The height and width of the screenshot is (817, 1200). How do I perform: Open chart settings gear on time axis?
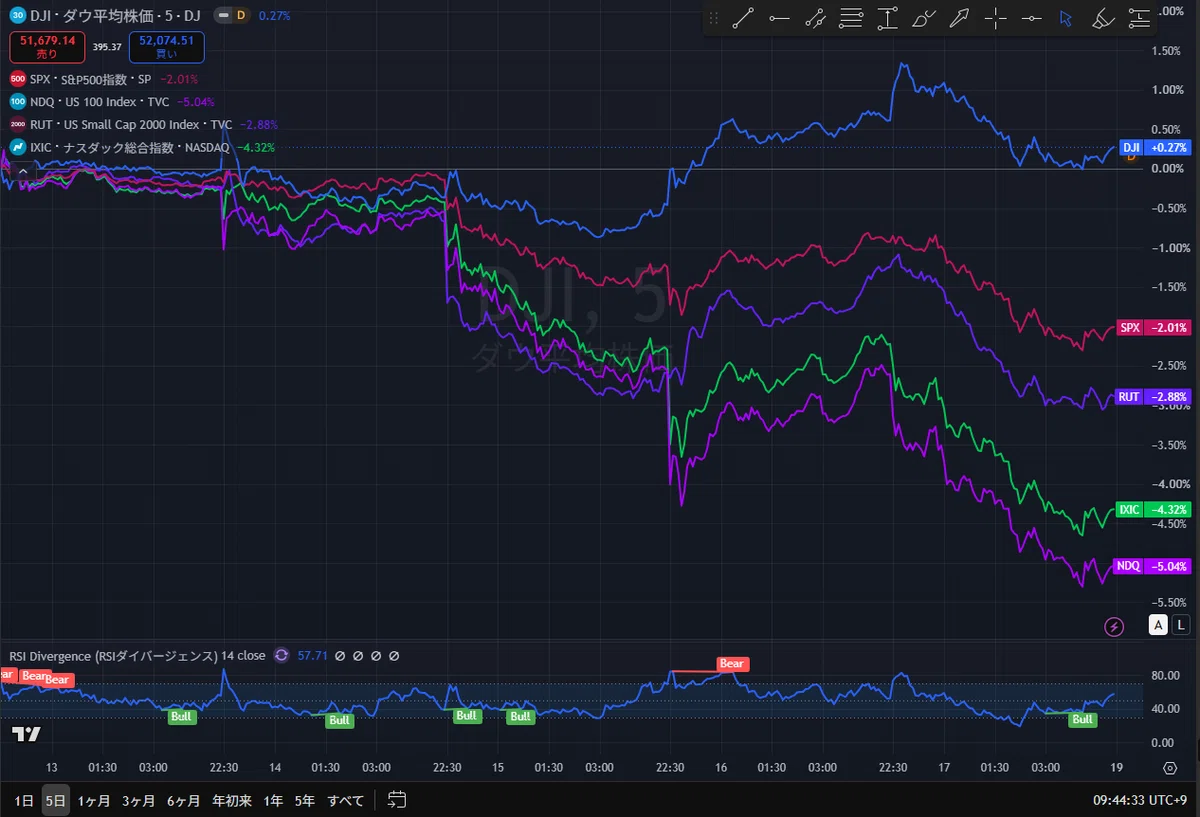pos(1170,767)
